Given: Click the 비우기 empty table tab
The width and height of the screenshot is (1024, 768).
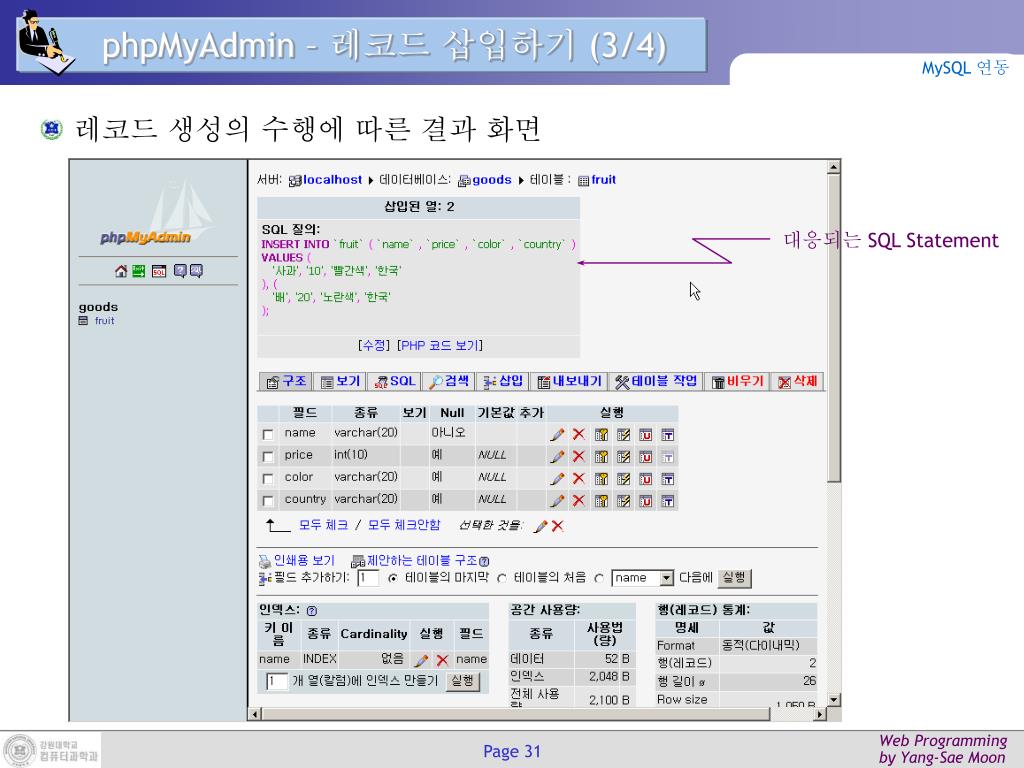Looking at the screenshot, I should click(x=737, y=381).
